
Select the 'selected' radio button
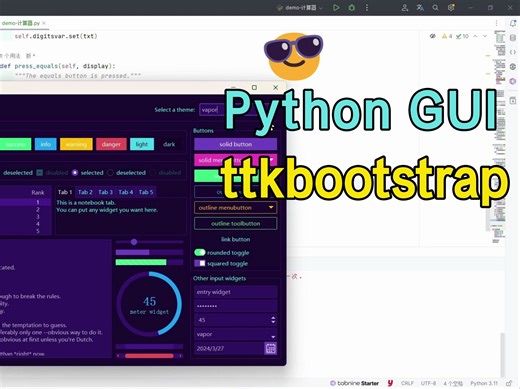coord(75,173)
